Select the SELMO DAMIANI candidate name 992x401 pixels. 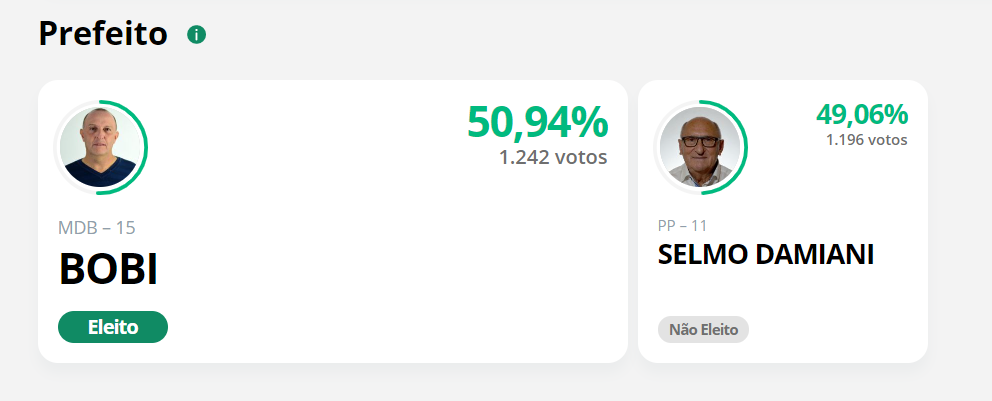pyautogui.click(x=766, y=254)
